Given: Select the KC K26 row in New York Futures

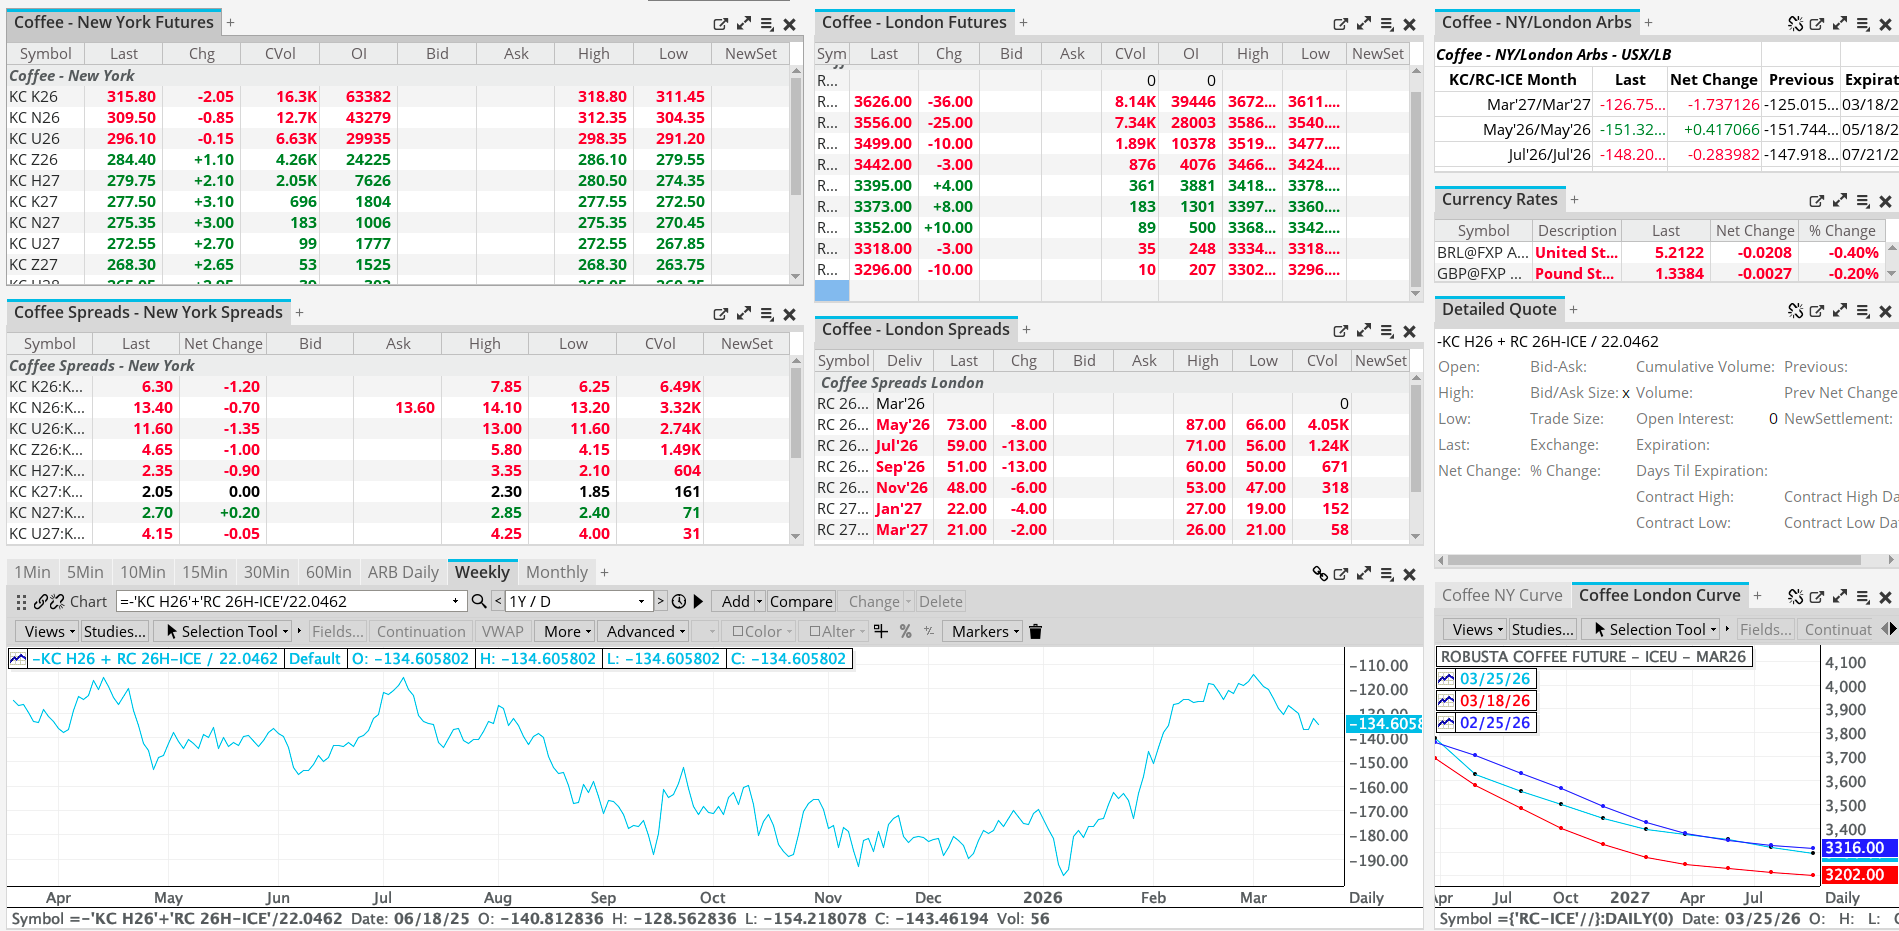Looking at the screenshot, I should point(398,97).
